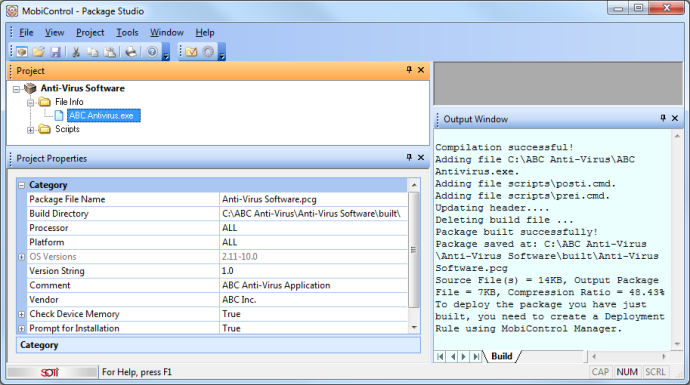Click the New Package toolbar icon
Screen dimensions: 690x385
point(22,52)
